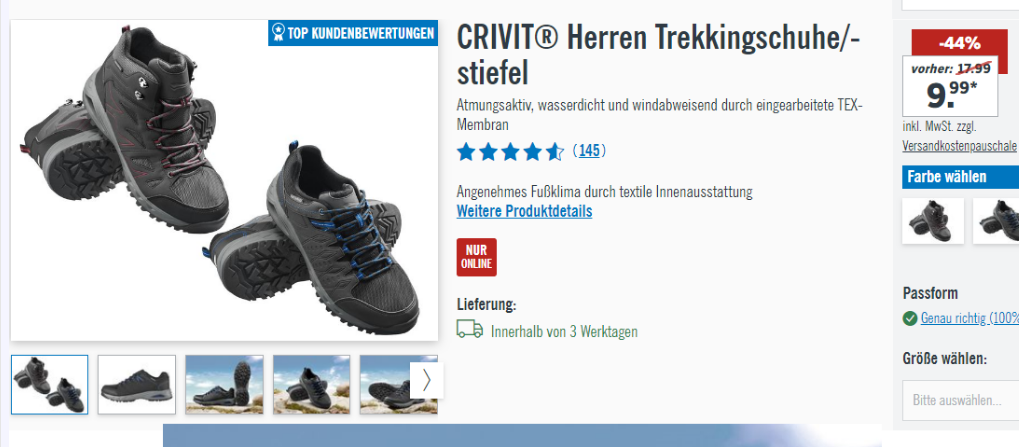
Task: Click the -44% discount label
Action: coord(959,44)
